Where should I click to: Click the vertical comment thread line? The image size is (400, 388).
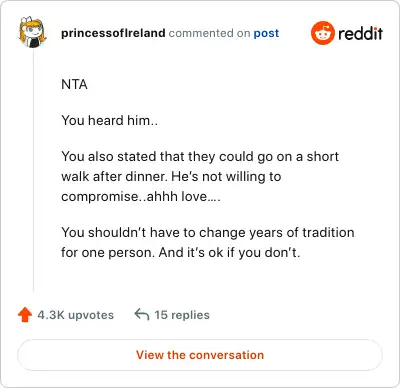(x=33, y=170)
